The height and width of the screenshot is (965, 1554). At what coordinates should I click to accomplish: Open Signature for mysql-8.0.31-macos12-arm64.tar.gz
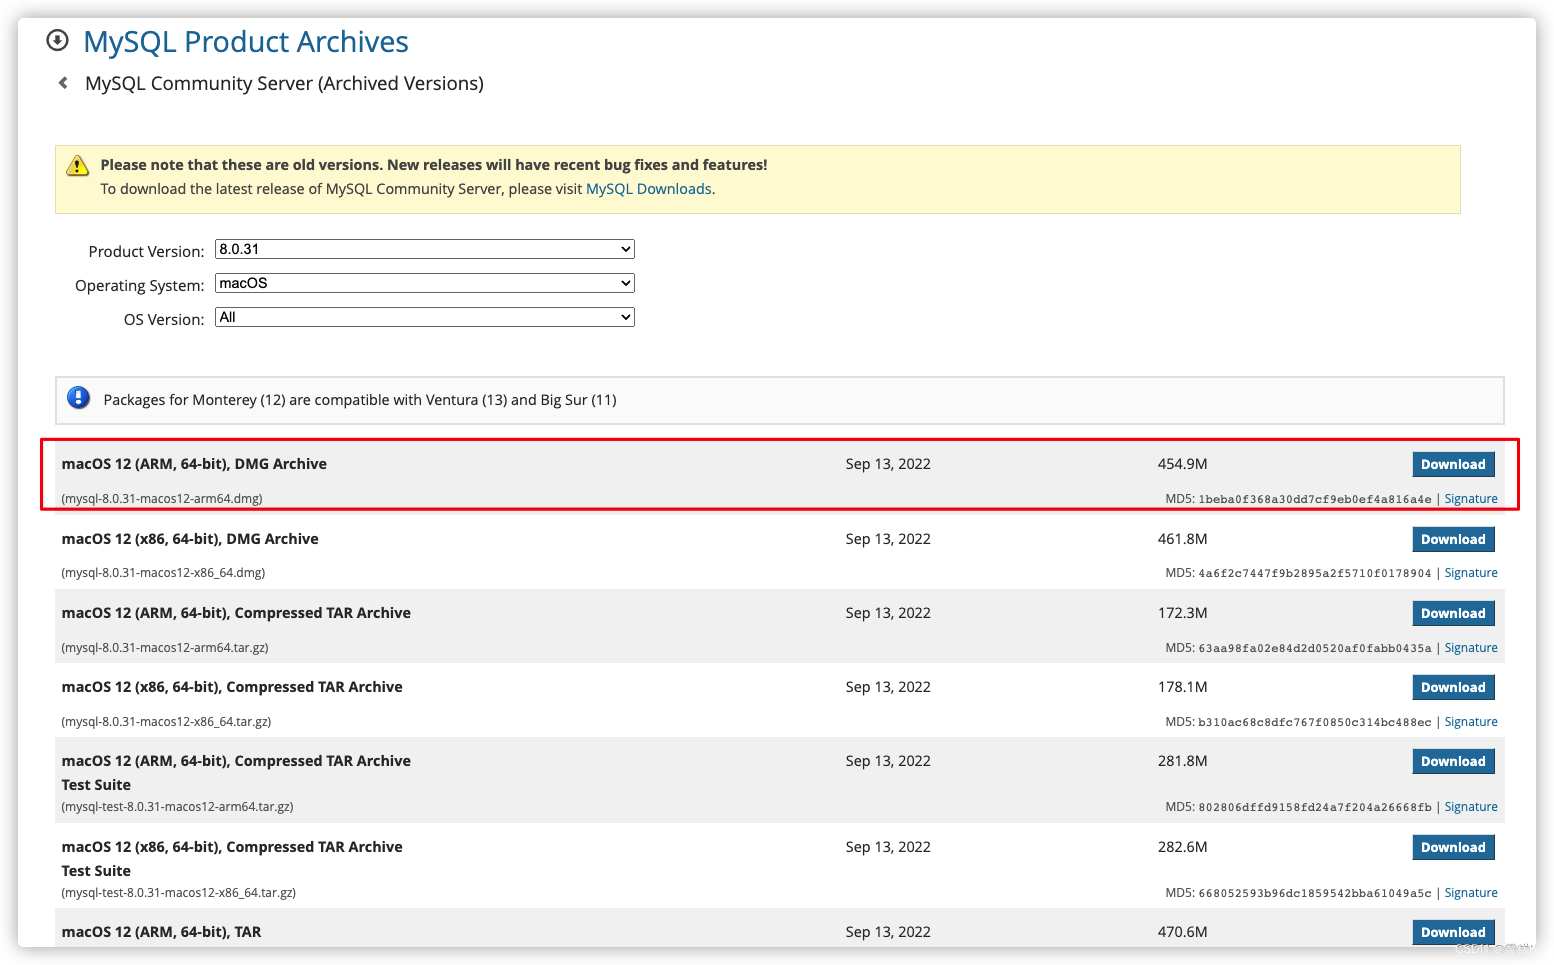[x=1471, y=648]
